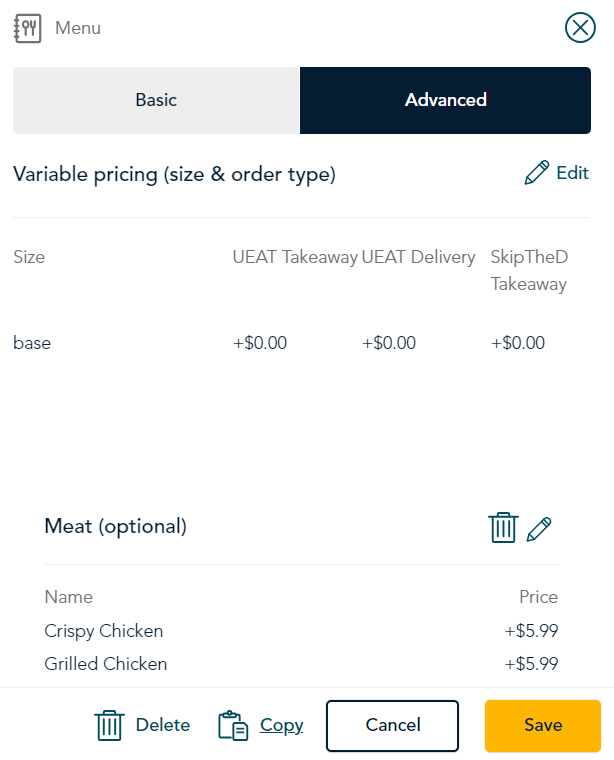
Task: Click the underlined Copy link
Action: point(282,726)
